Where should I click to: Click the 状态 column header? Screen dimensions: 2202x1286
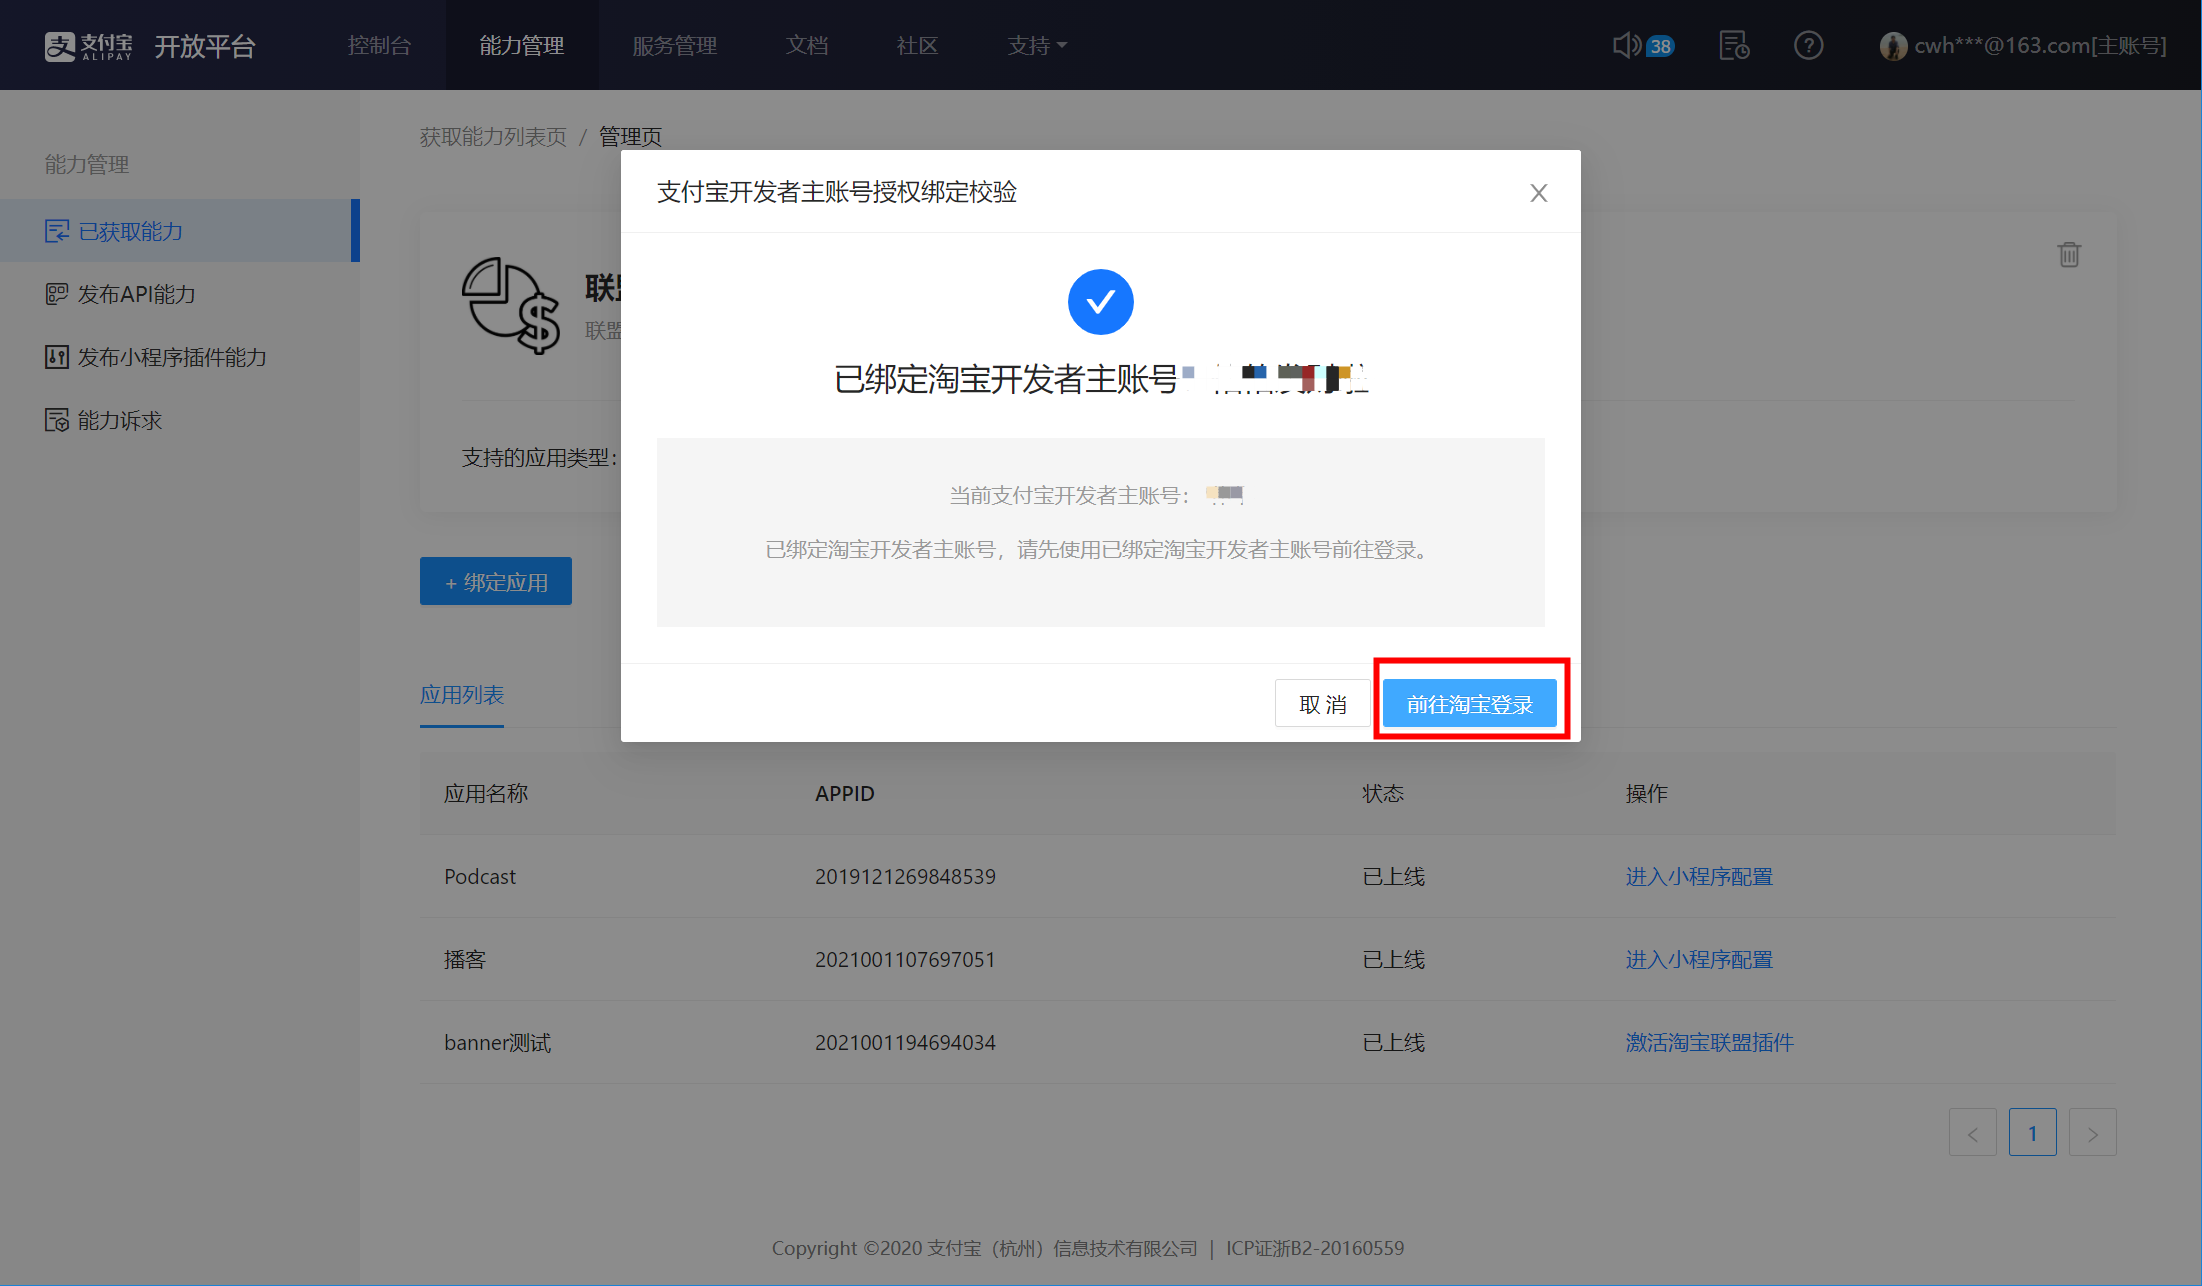click(x=1383, y=794)
